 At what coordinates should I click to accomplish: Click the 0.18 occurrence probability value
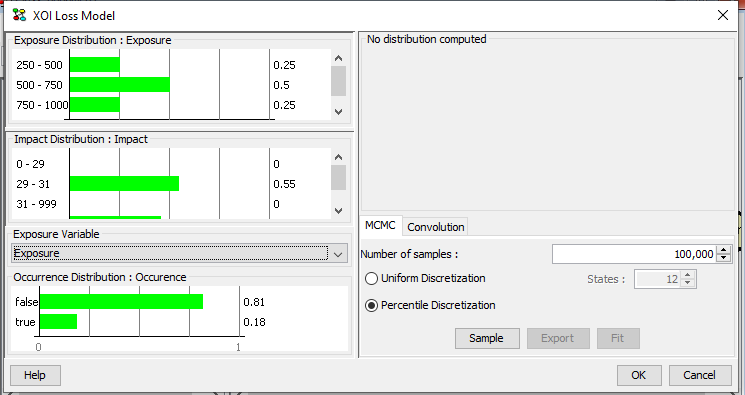click(x=254, y=322)
